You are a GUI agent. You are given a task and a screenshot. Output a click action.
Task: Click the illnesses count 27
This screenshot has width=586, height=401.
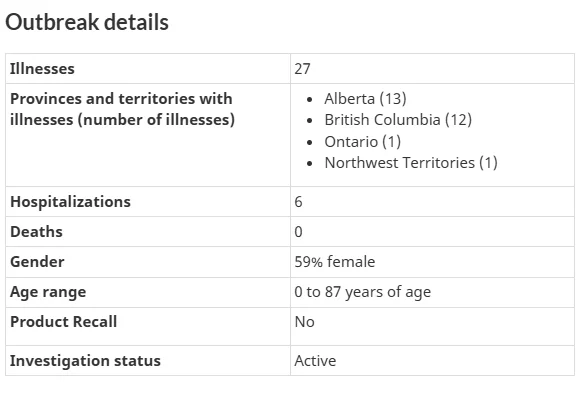302,69
